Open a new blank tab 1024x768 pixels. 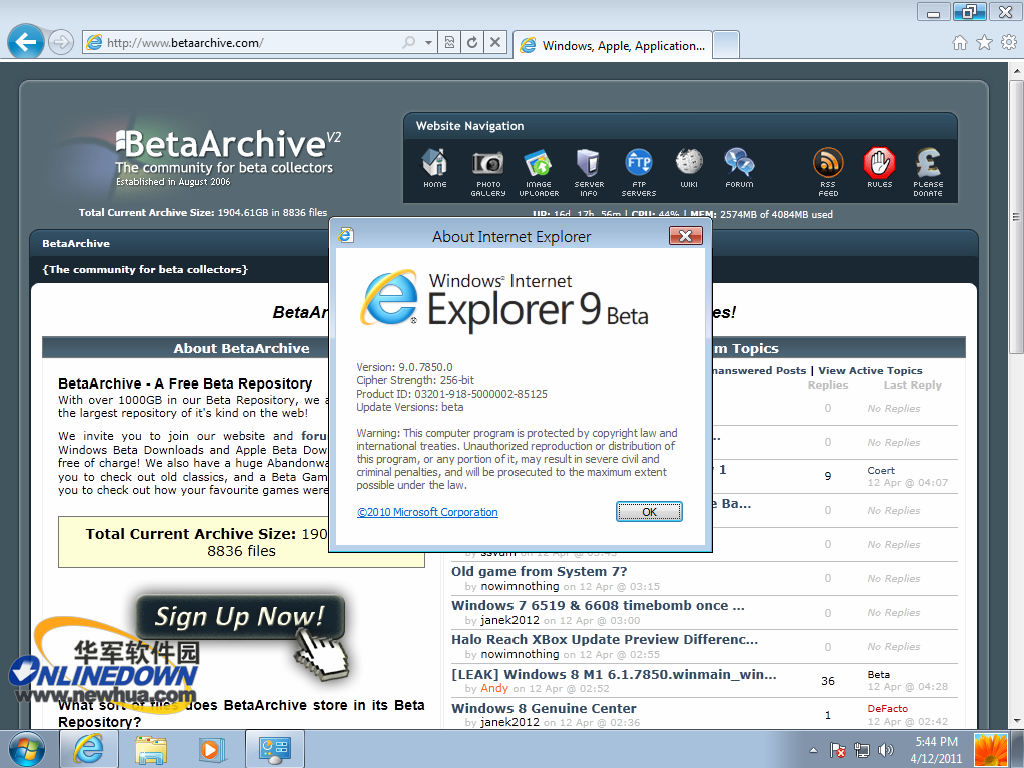[x=726, y=45]
